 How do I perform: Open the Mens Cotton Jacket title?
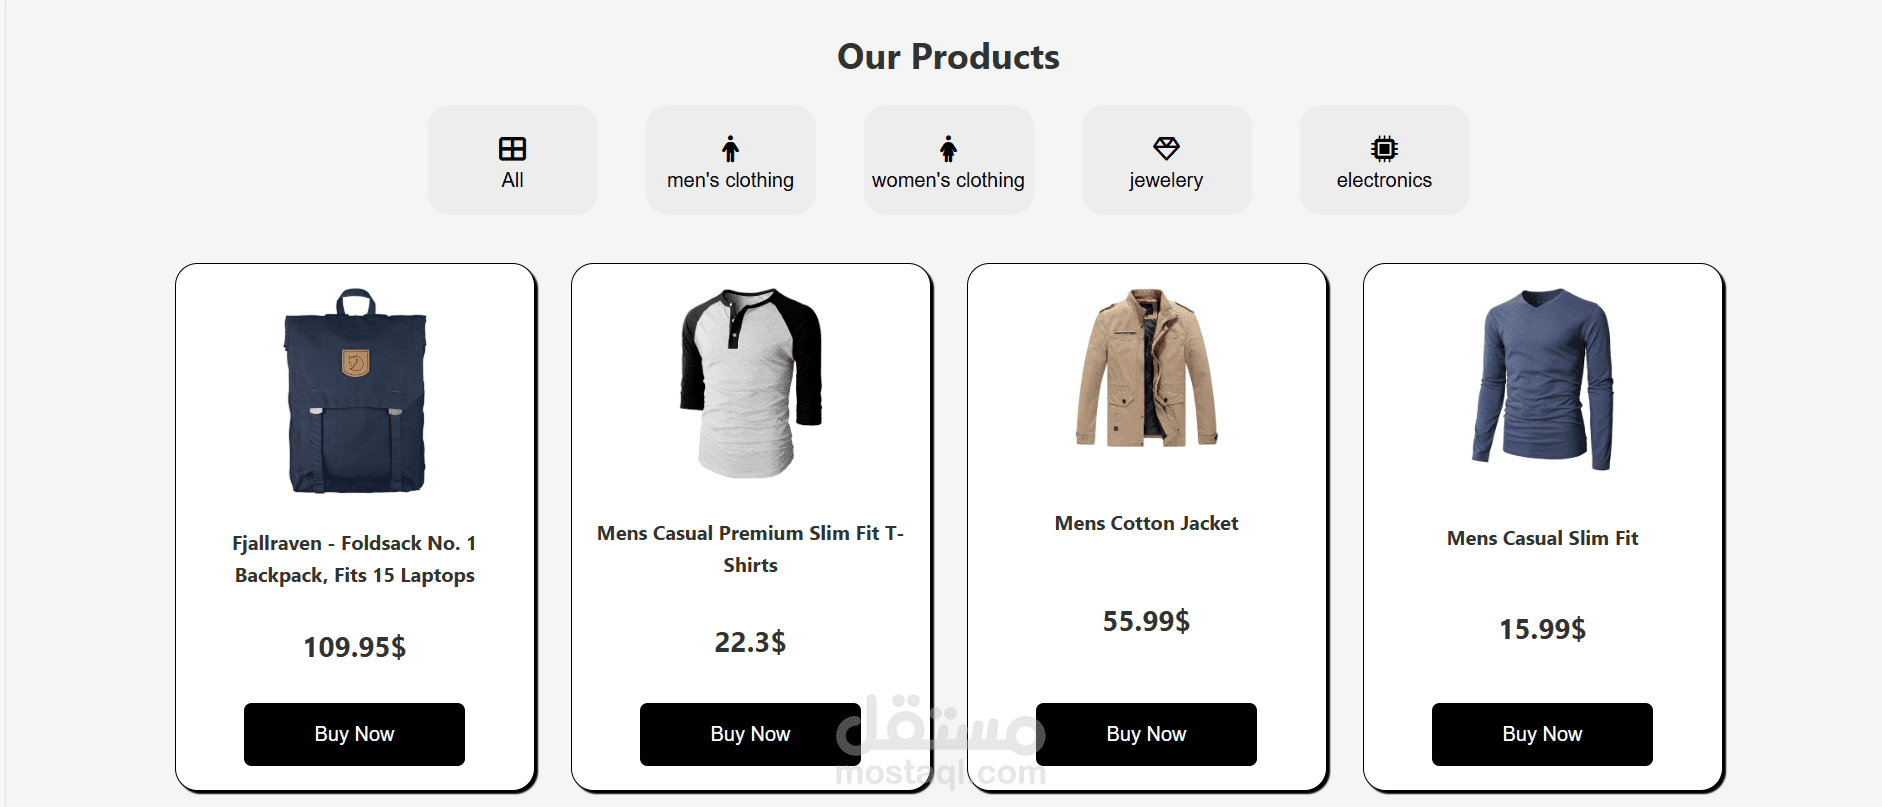[x=1146, y=523]
